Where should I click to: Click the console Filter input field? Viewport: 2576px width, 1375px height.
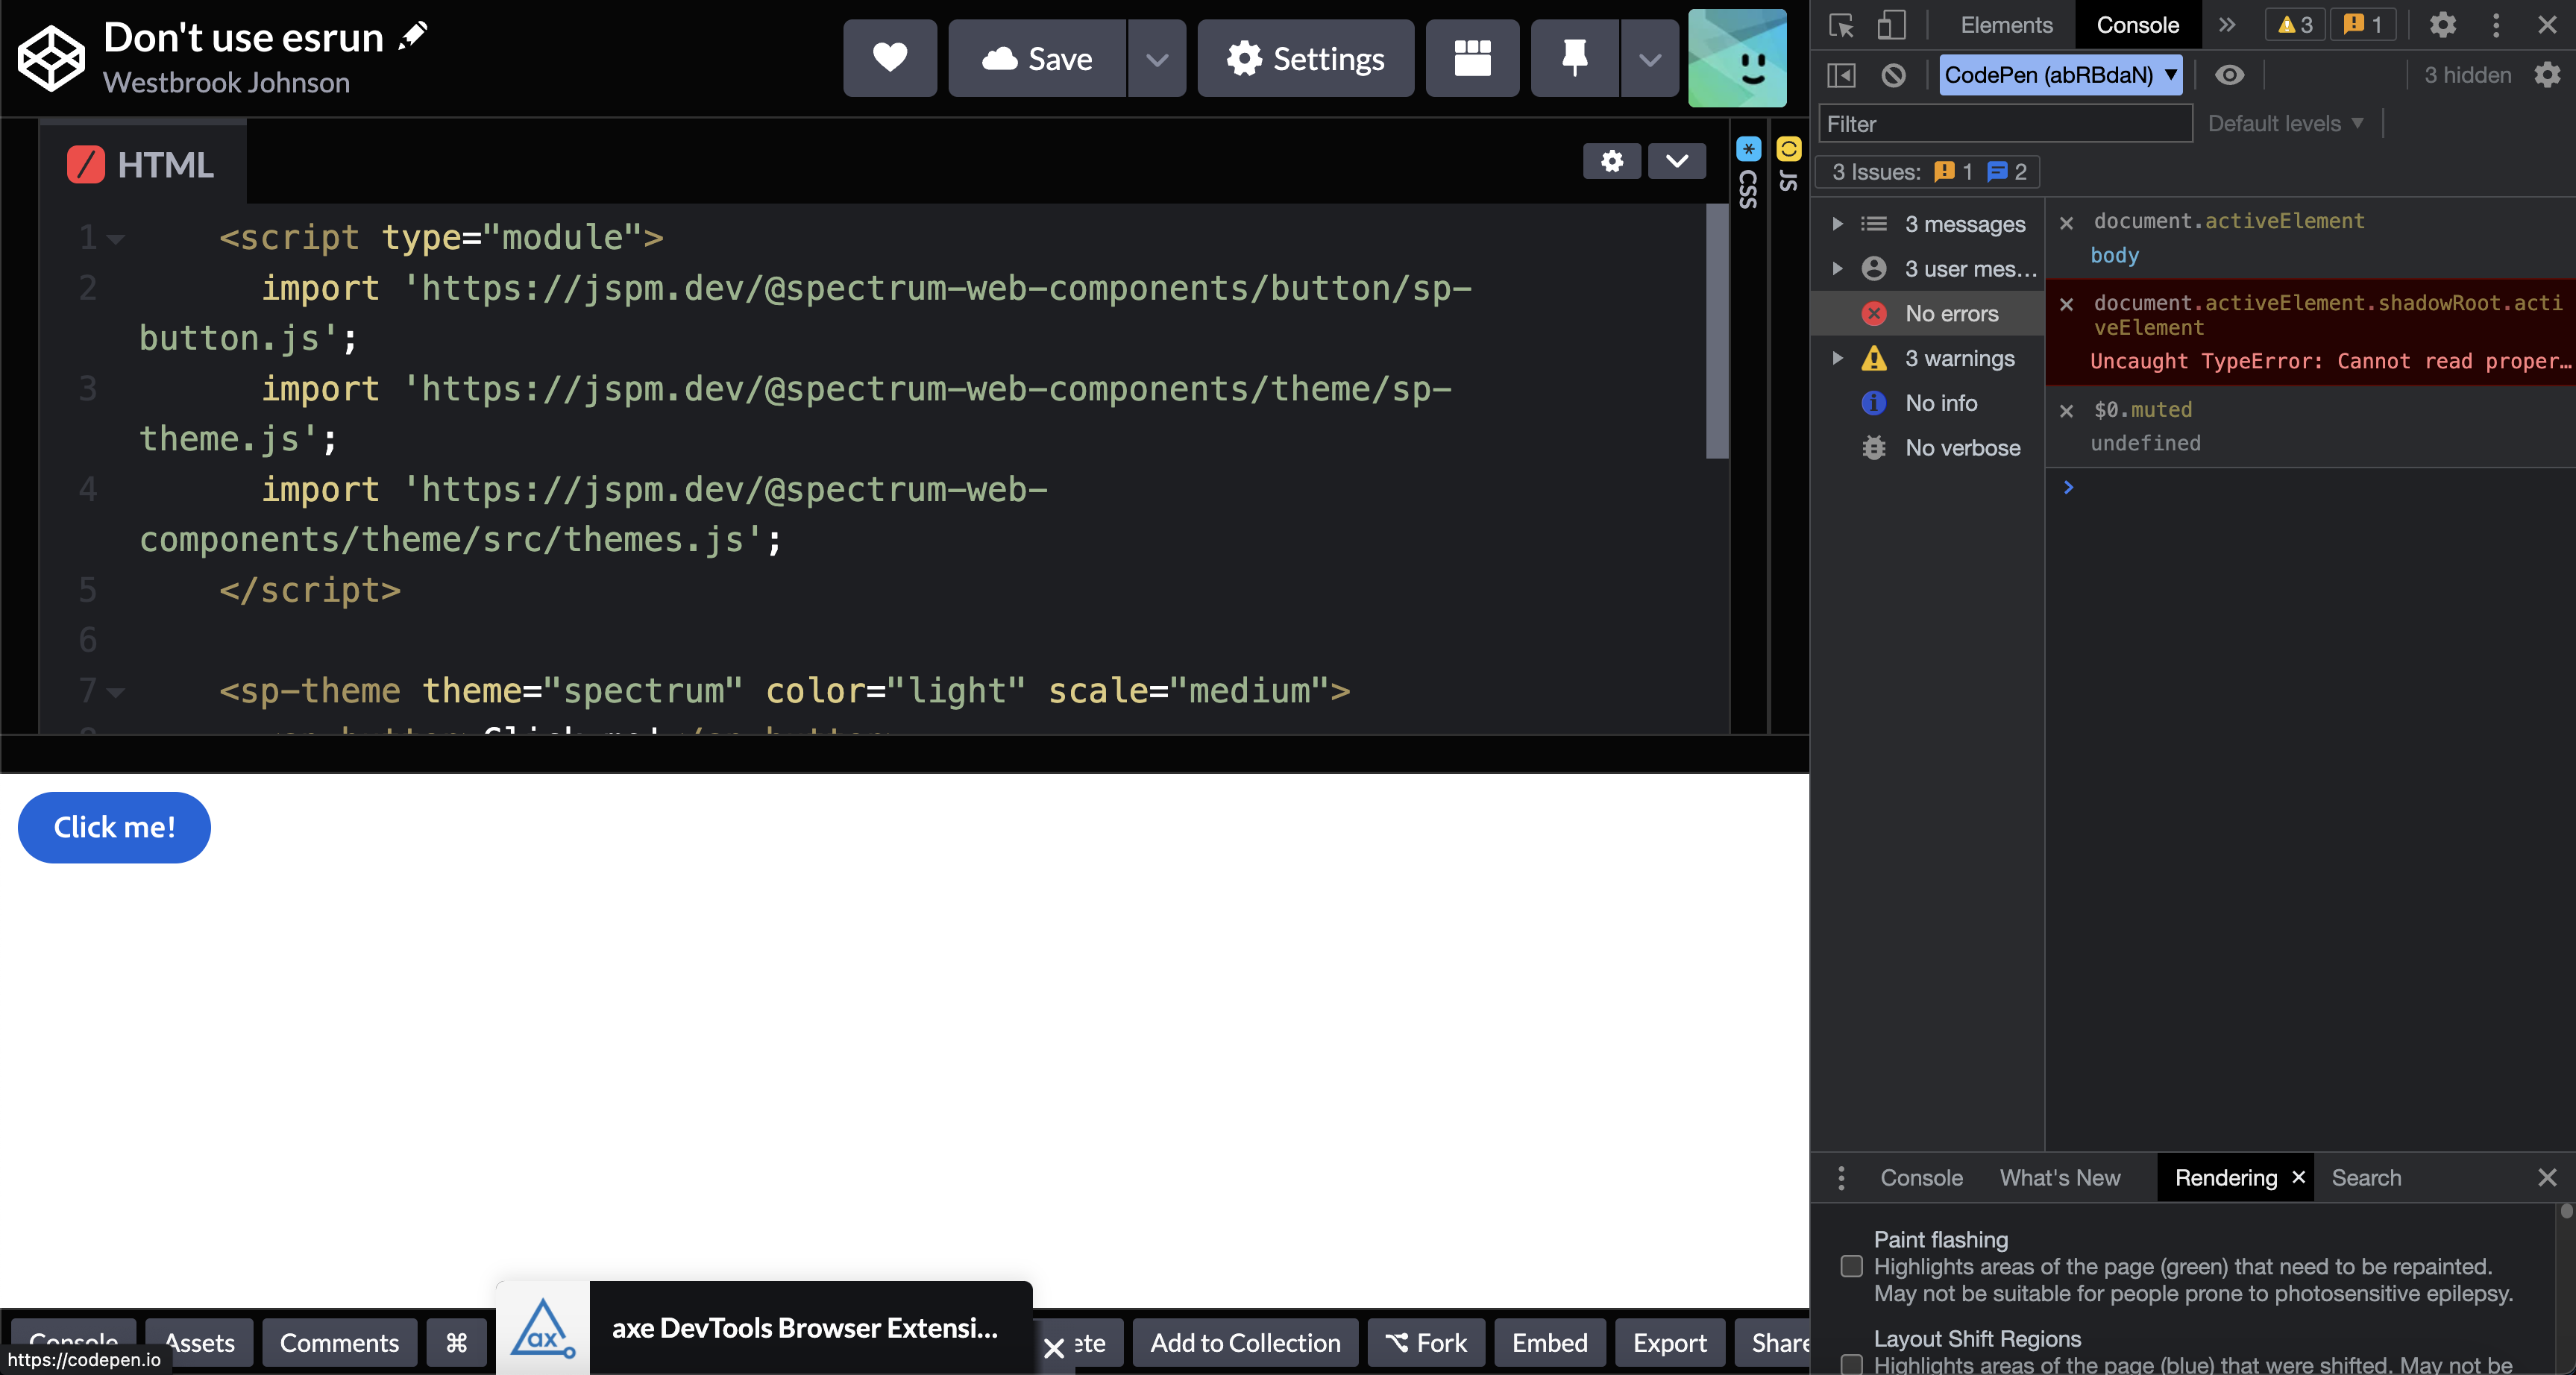tap(2004, 123)
